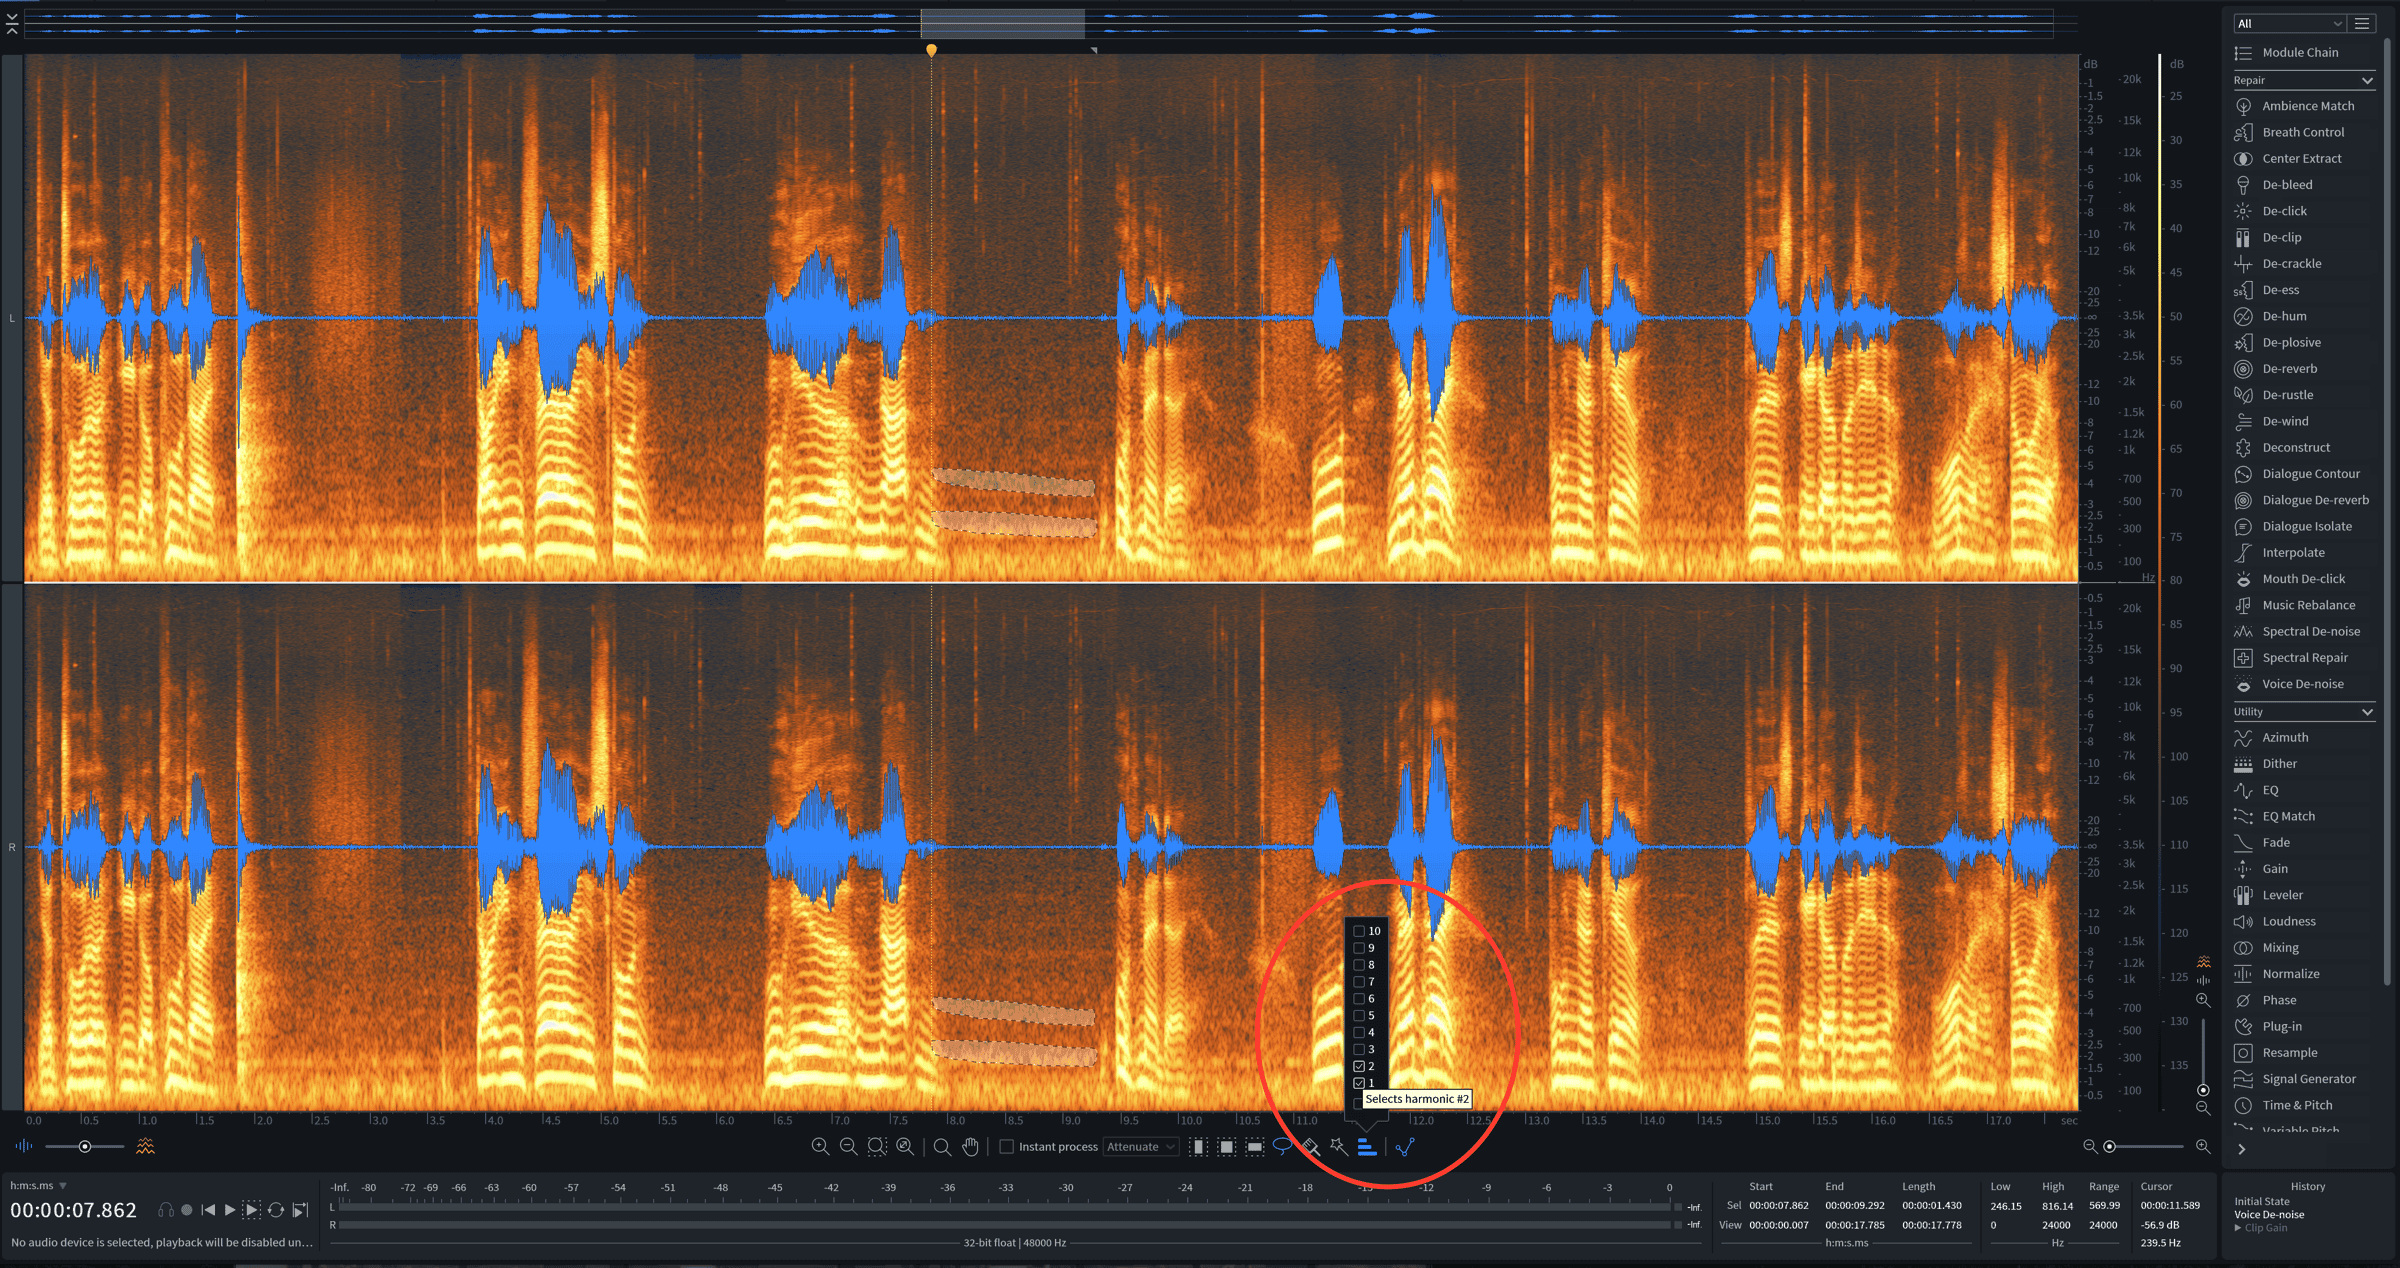Screen dimensions: 2400x1268
Task: Collapse the Repair section
Action: click(2367, 80)
